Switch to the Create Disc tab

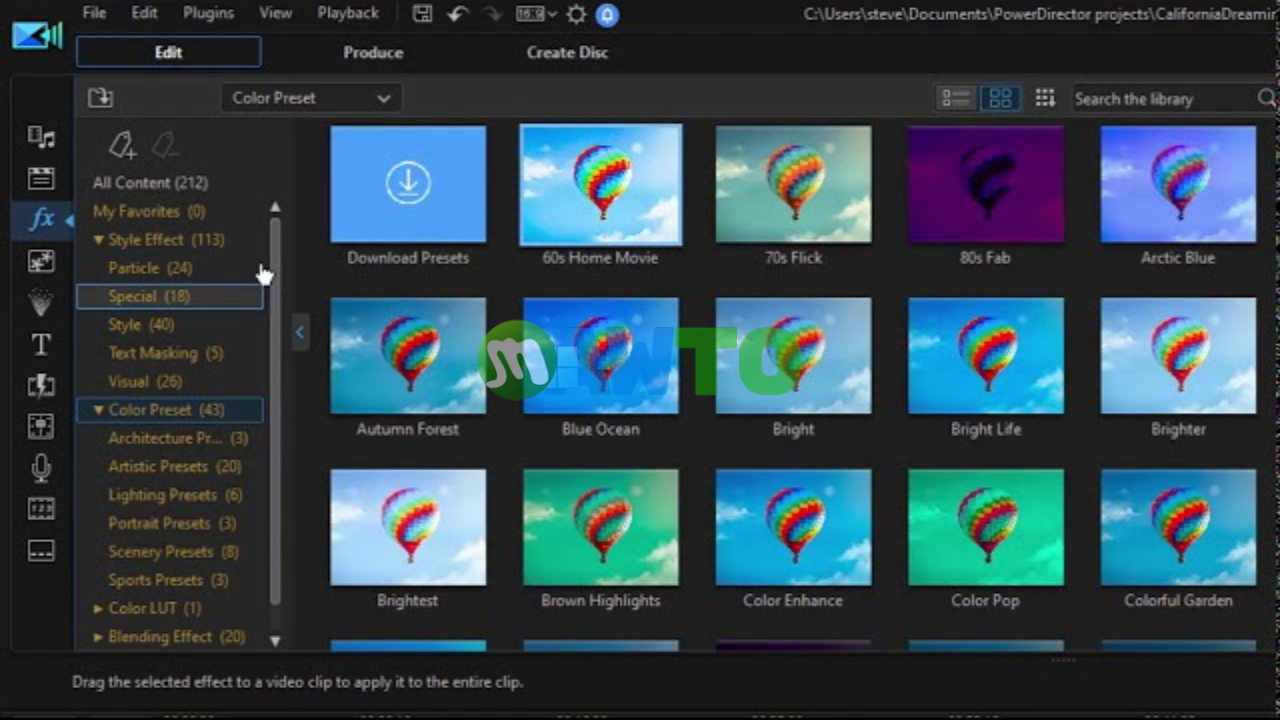(567, 52)
